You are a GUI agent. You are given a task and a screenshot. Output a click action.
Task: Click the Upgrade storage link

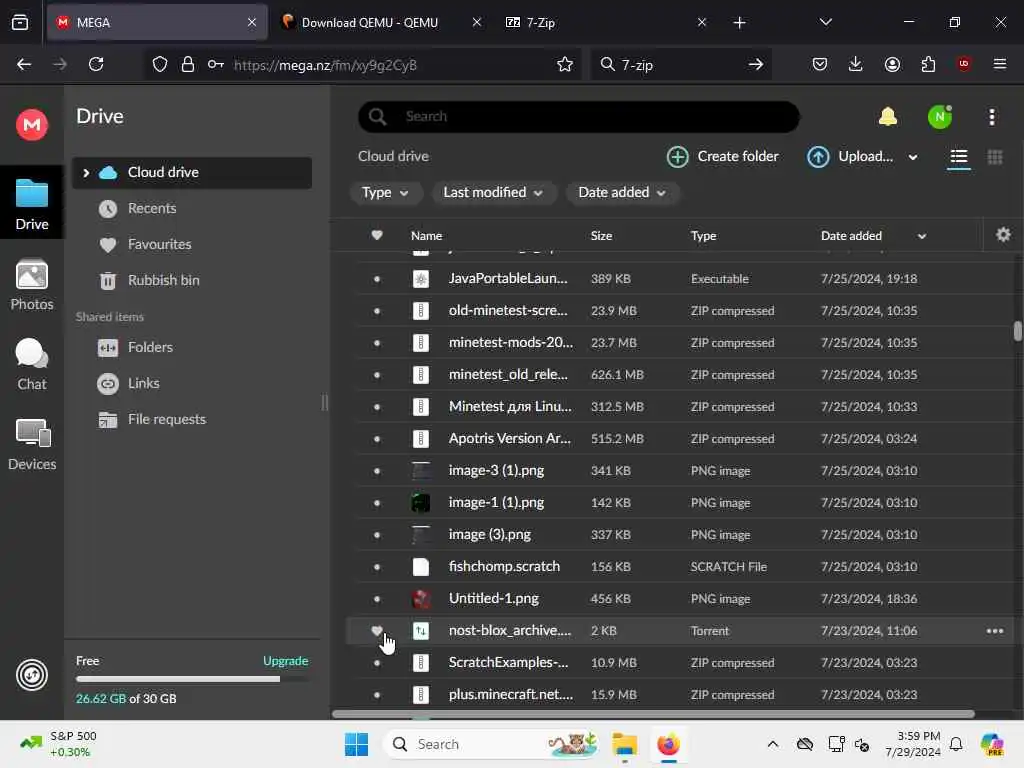285,661
